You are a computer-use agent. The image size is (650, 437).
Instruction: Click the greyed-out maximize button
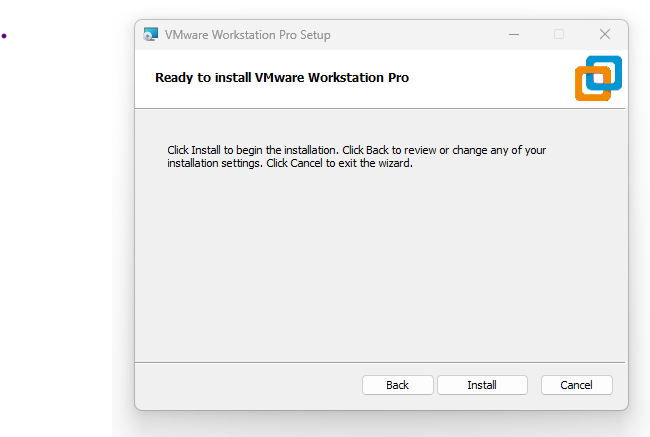559,34
